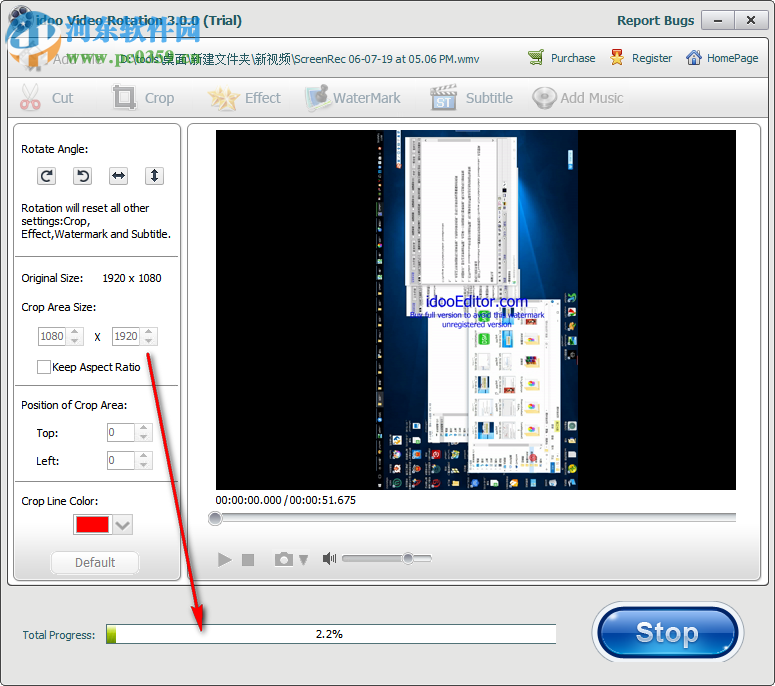The width and height of the screenshot is (775, 686).
Task: Click the Purchase link text
Action: click(x=573, y=58)
